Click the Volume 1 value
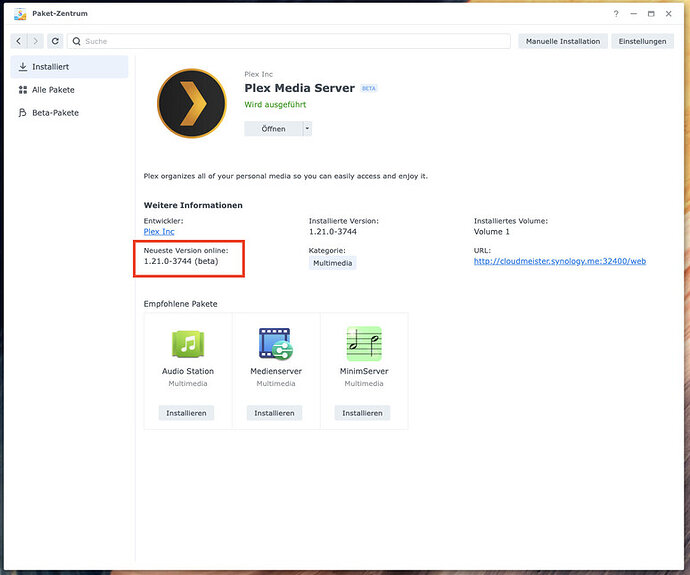Image resolution: width=690 pixels, height=575 pixels. (x=492, y=232)
